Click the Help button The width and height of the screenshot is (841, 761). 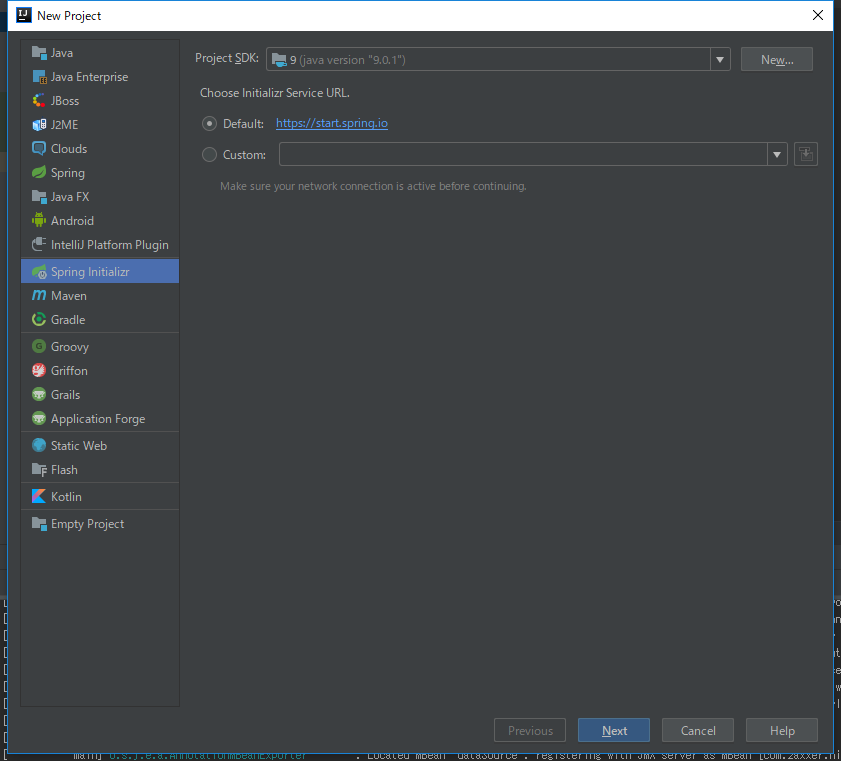click(781, 730)
